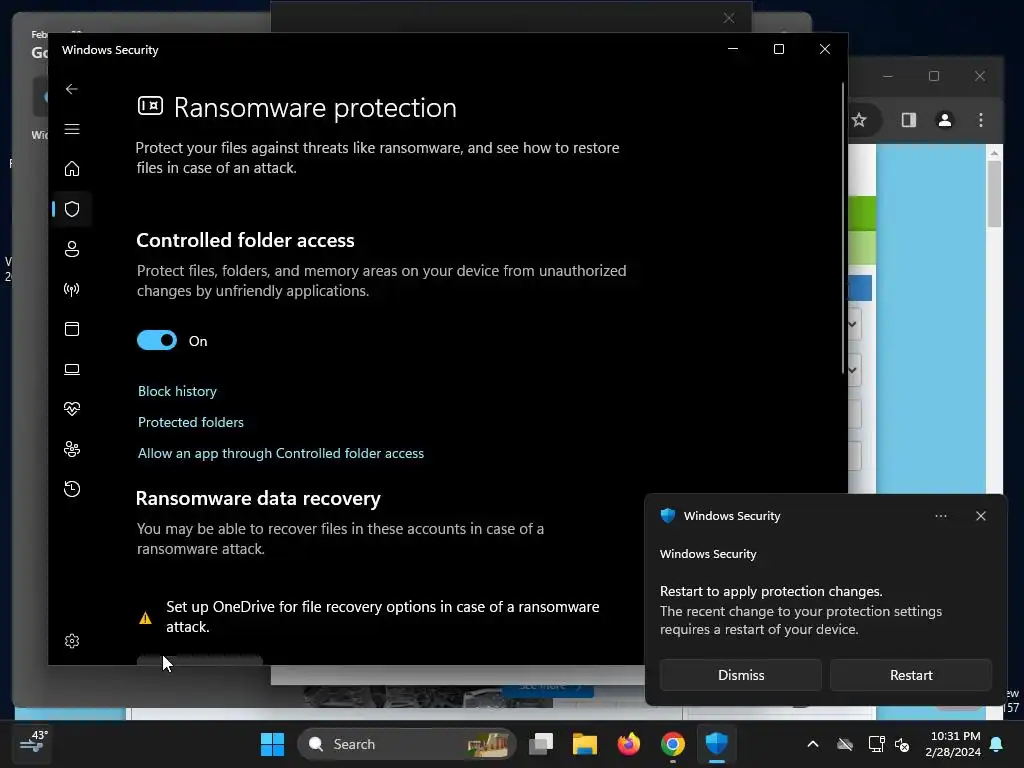The image size is (1024, 768).
Task: Click the taskbar Search box
Action: 406,744
